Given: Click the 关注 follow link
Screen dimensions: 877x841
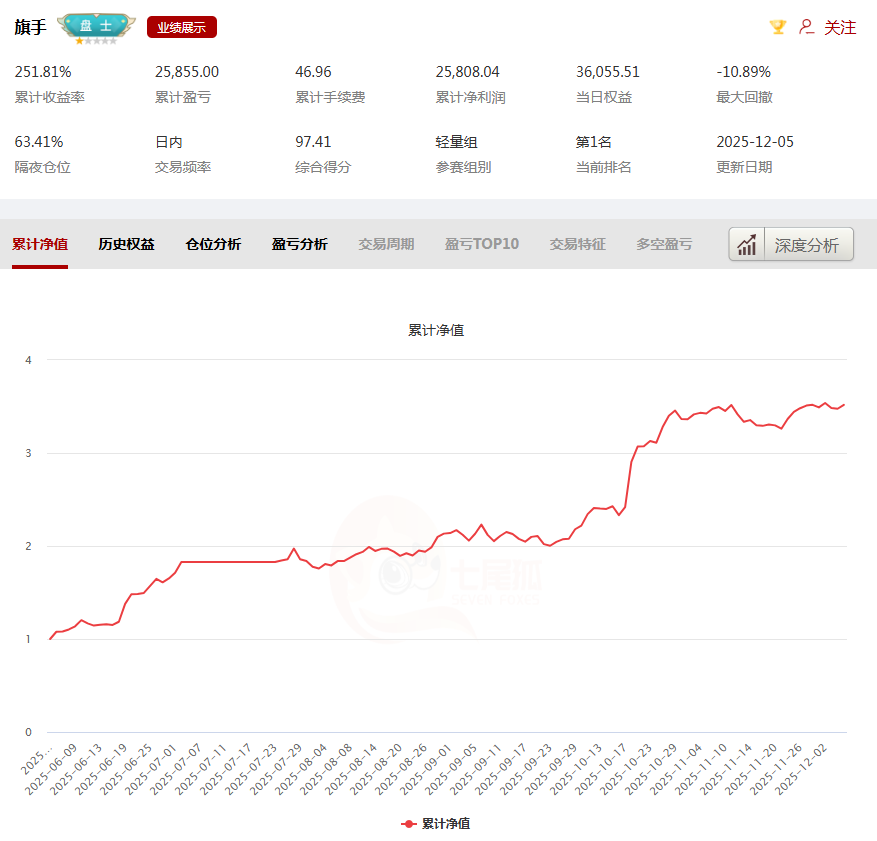Looking at the screenshot, I should [x=840, y=27].
